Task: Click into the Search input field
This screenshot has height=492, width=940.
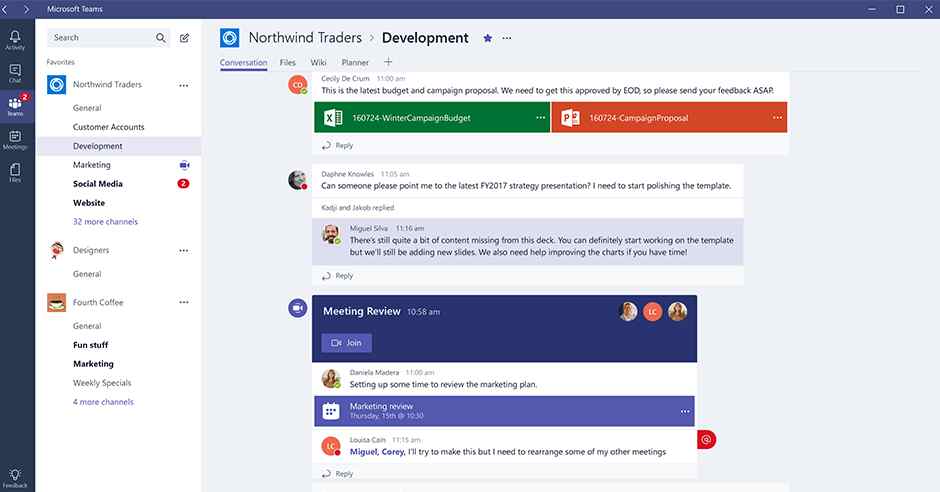Action: 100,38
